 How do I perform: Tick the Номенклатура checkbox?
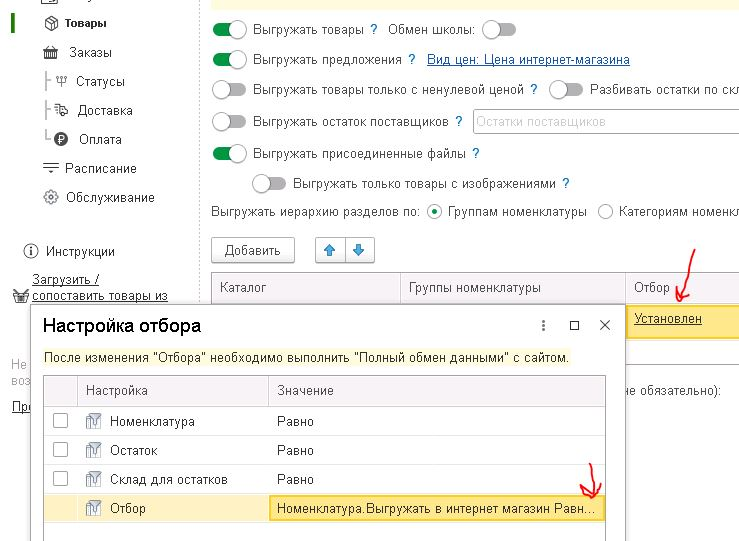tap(61, 421)
